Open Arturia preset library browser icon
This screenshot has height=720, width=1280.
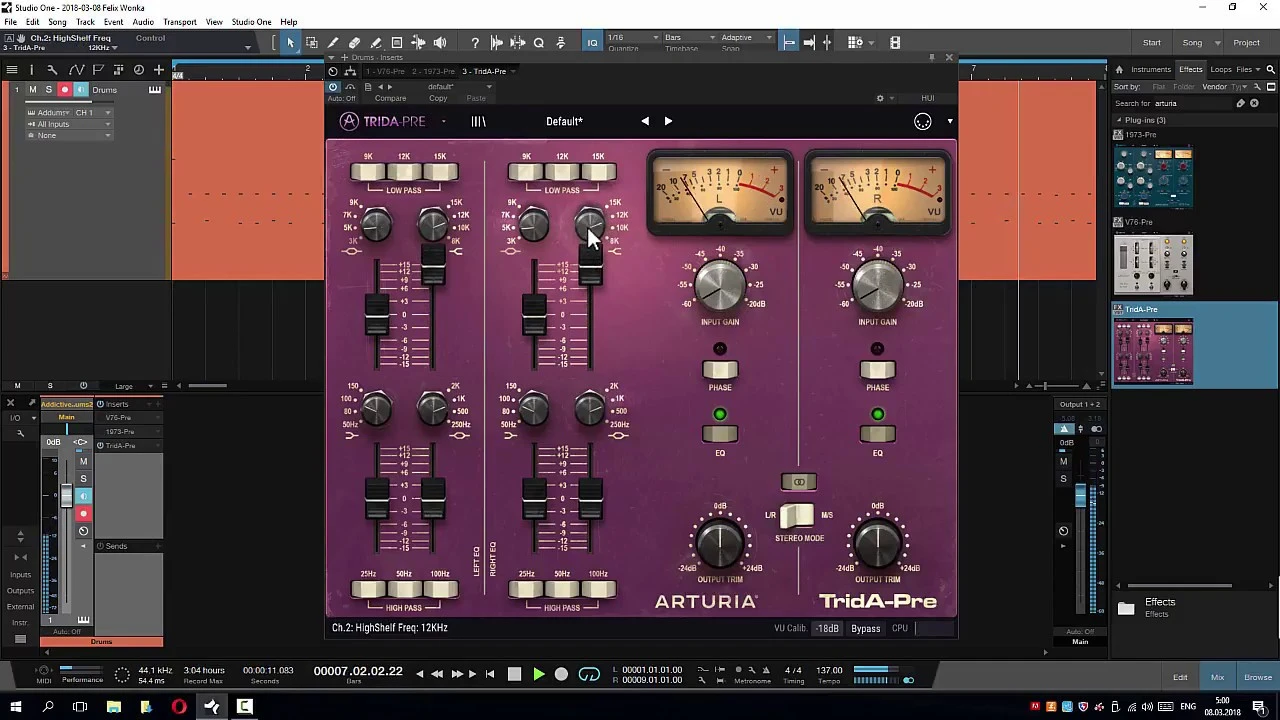(x=478, y=122)
